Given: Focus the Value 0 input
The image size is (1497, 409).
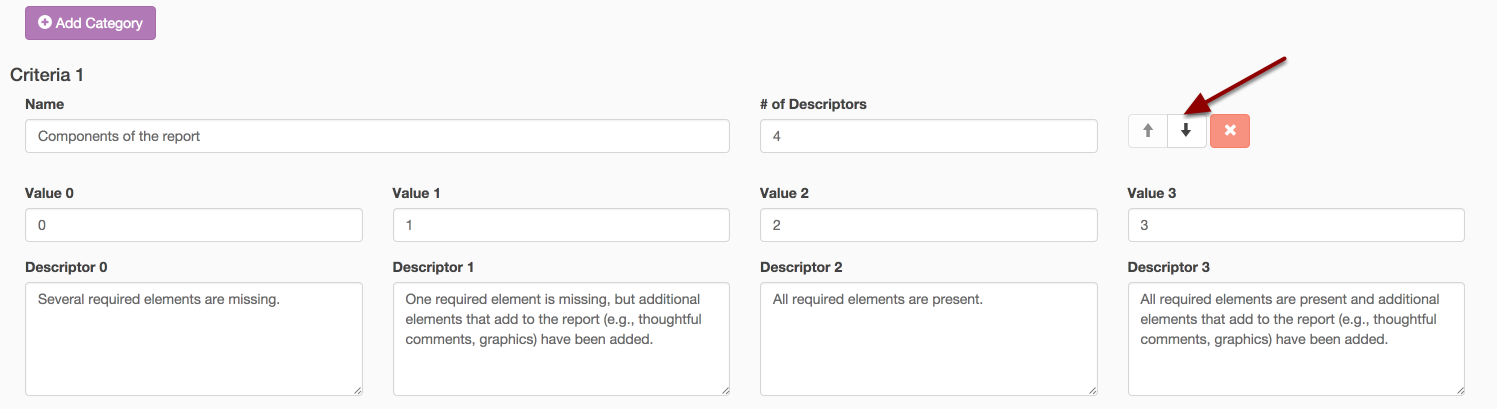Looking at the screenshot, I should pos(193,225).
